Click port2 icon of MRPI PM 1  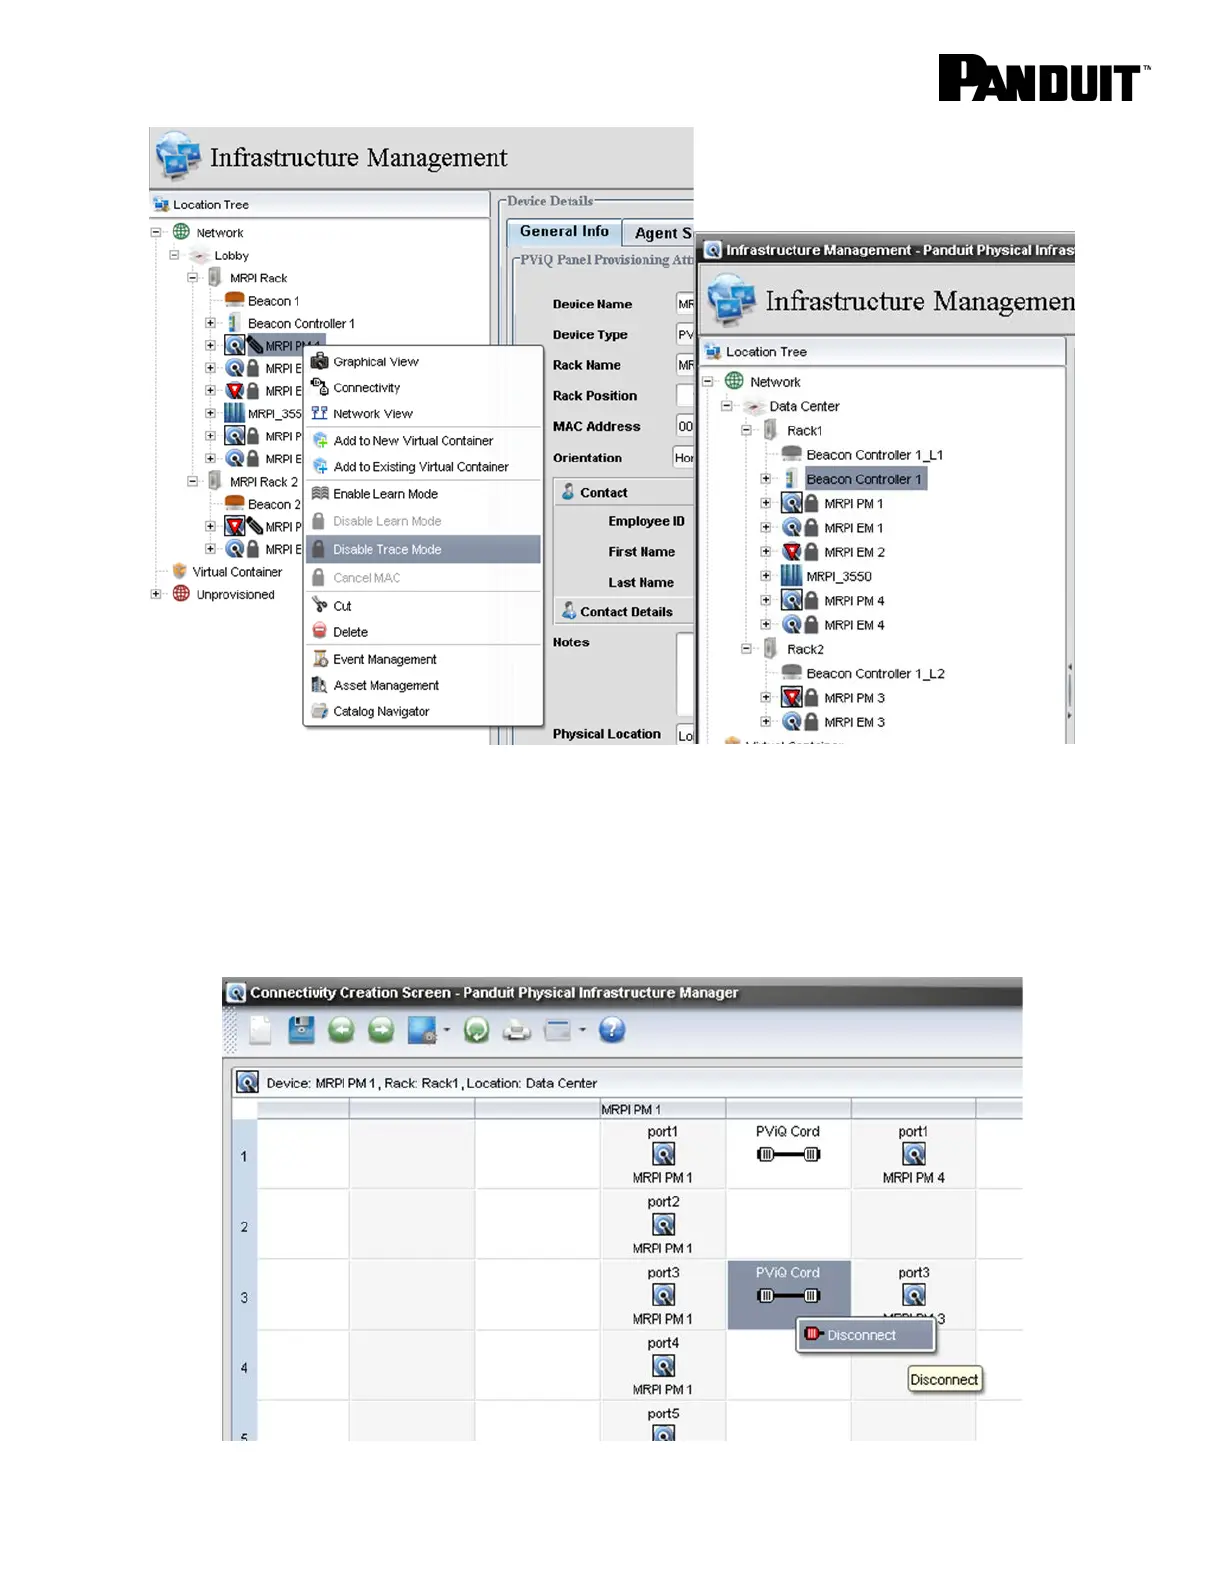tap(663, 1225)
